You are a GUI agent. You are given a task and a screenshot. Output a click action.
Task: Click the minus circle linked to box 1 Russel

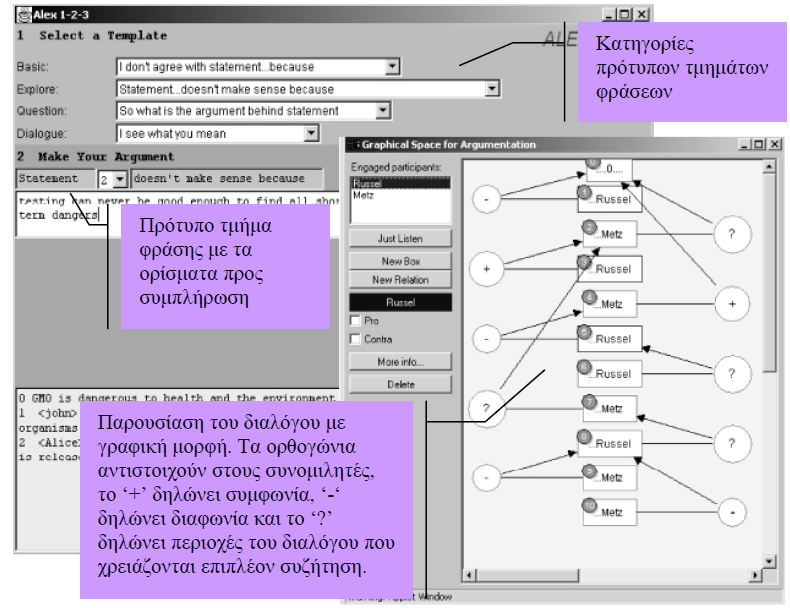pyautogui.click(x=486, y=199)
